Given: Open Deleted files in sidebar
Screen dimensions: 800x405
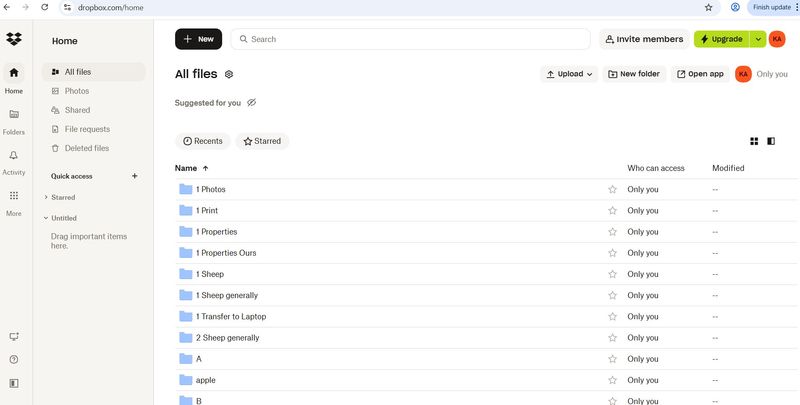Looking at the screenshot, I should coord(86,148).
